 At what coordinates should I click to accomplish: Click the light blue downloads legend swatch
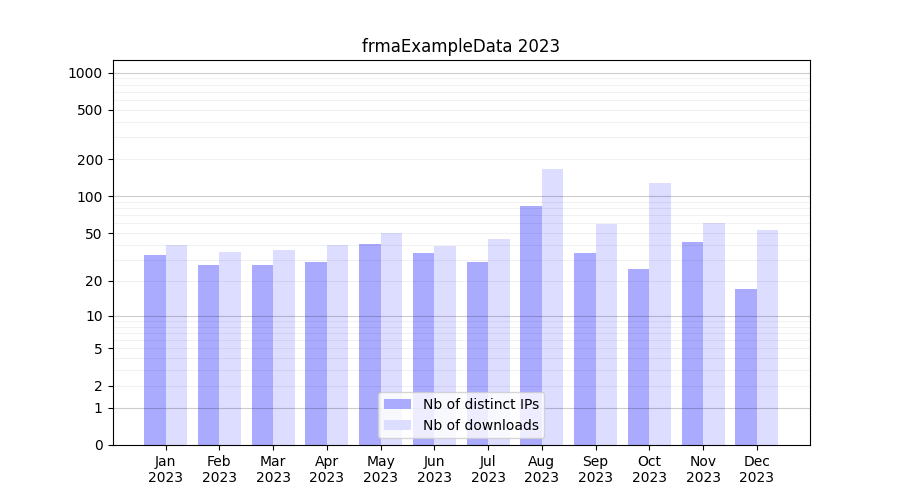[x=397, y=425]
